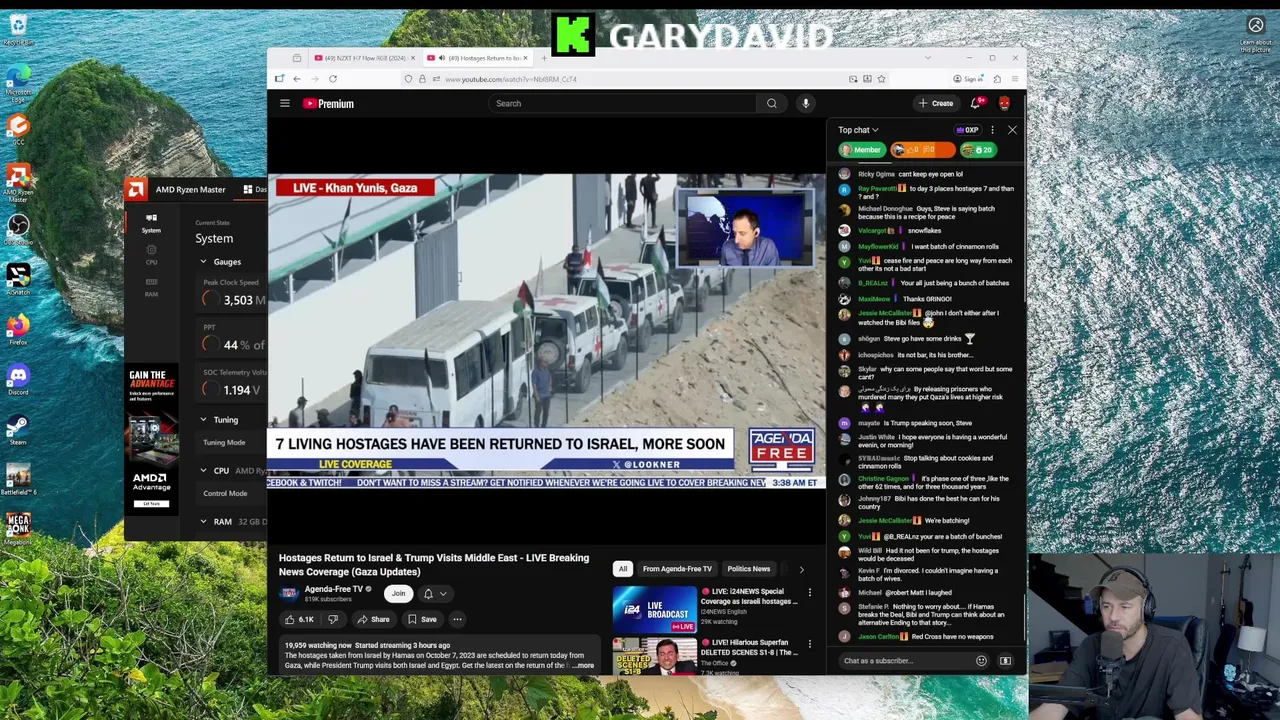1280x720 pixels.
Task: Open the Discord desktop shortcut
Action: [18, 379]
